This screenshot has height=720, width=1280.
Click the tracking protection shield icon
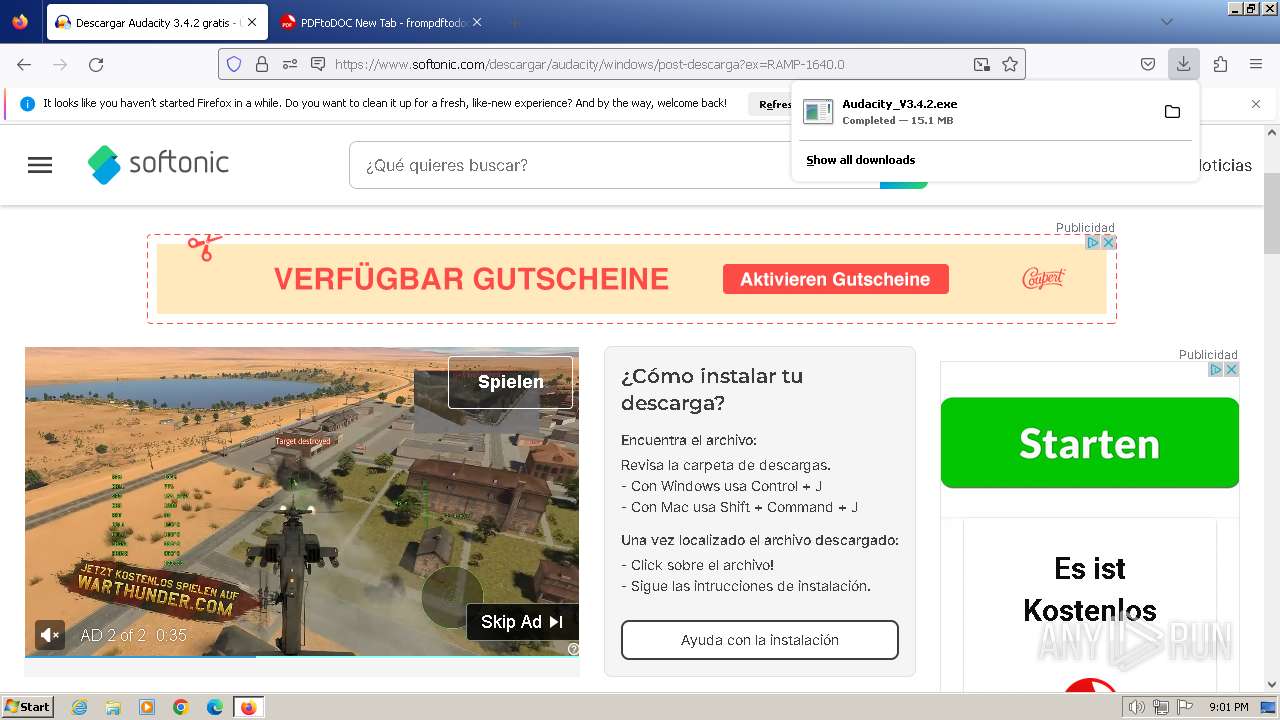(234, 64)
